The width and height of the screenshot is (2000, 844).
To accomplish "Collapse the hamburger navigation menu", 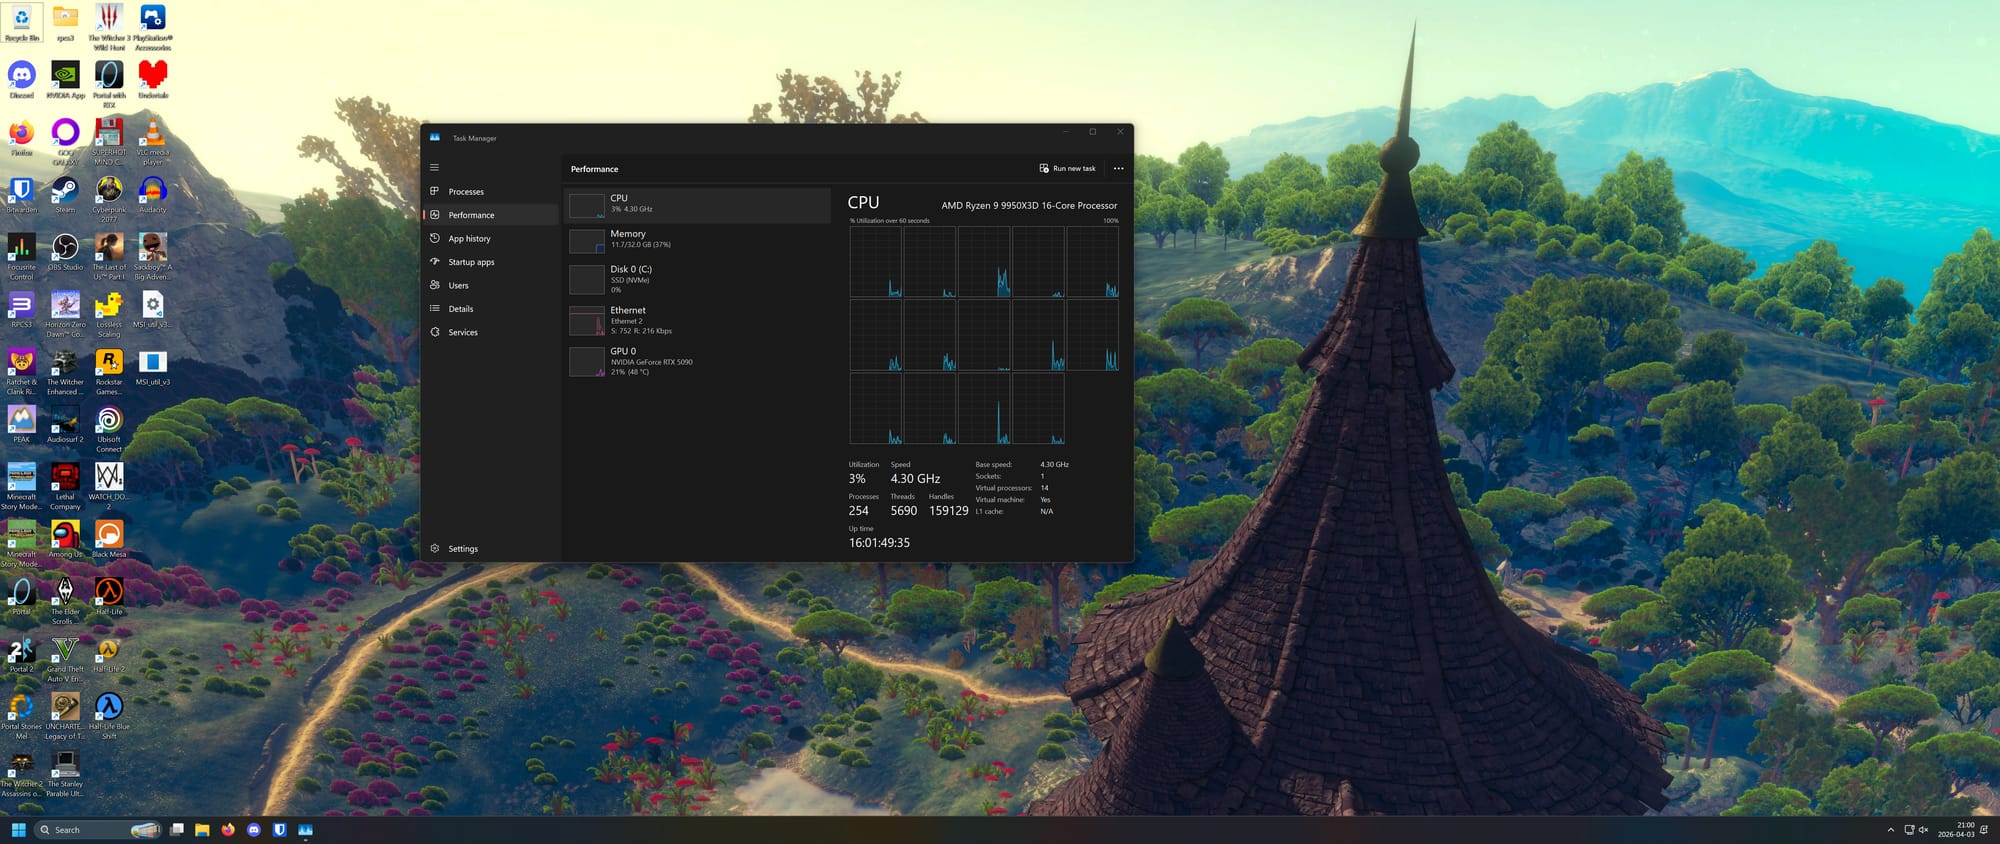I will coord(434,168).
